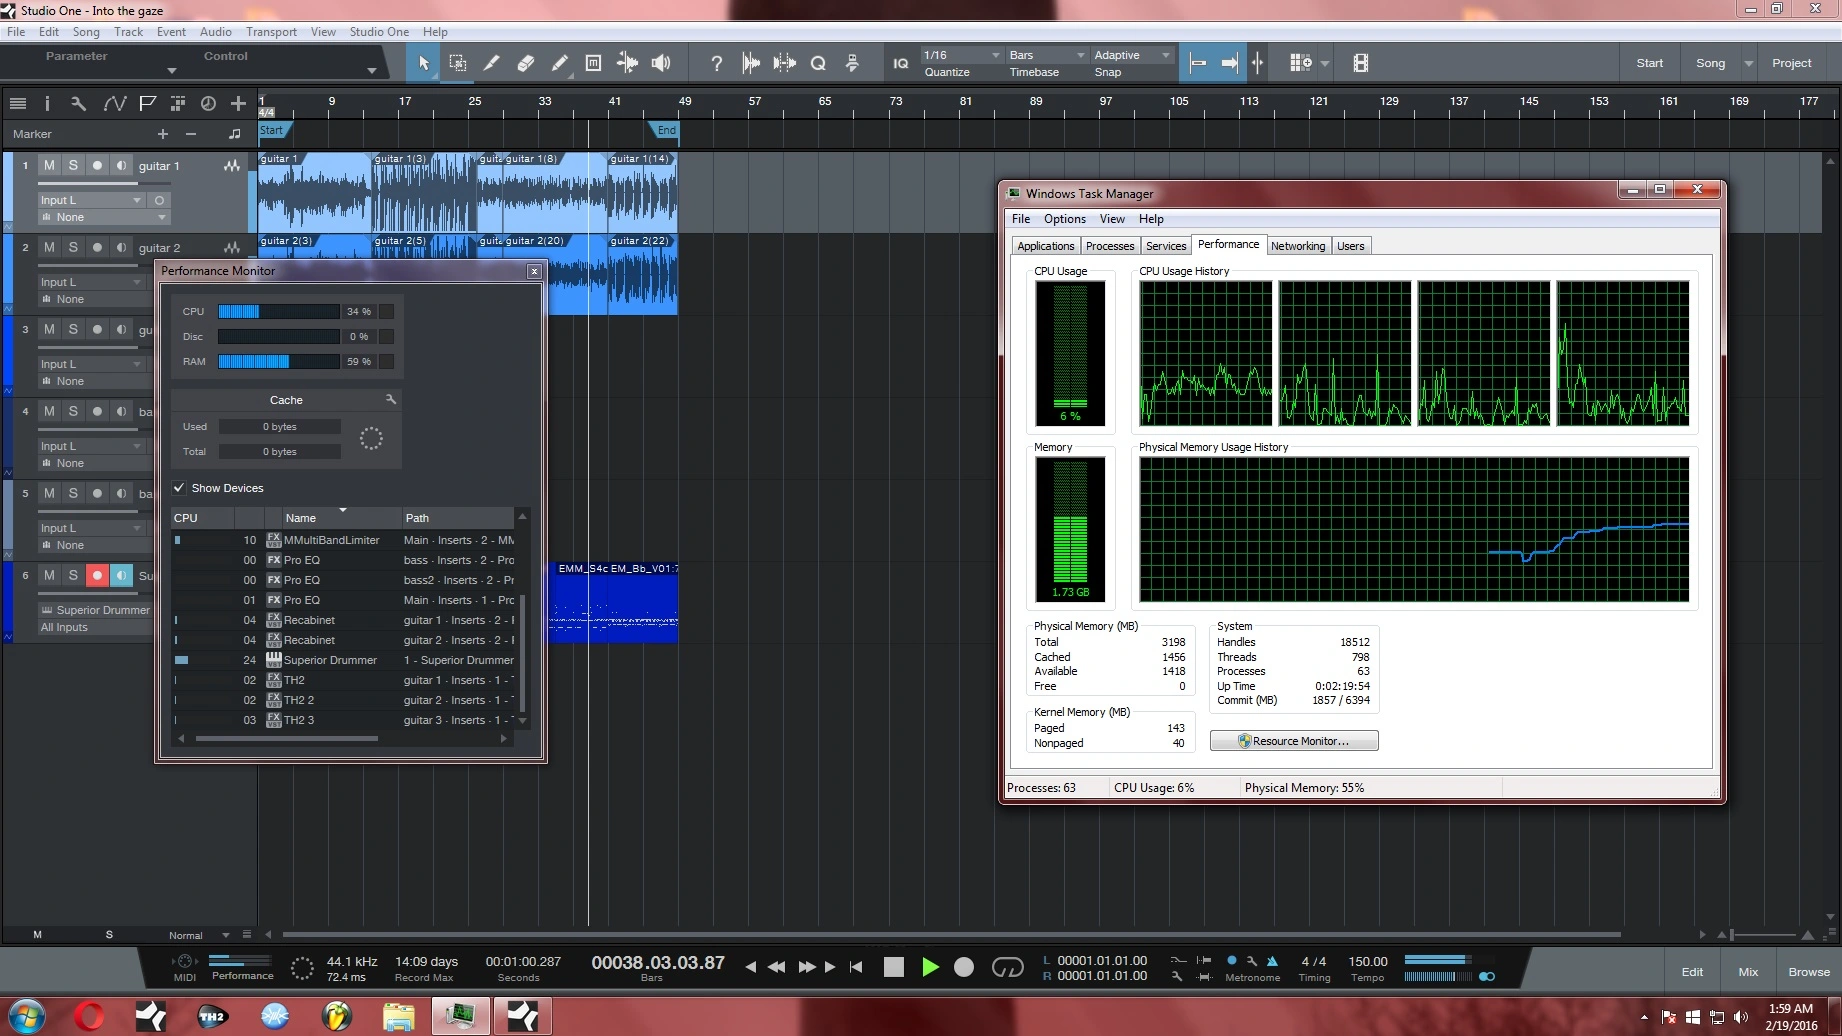Click the green Play button
1842x1036 pixels.
(x=930, y=967)
